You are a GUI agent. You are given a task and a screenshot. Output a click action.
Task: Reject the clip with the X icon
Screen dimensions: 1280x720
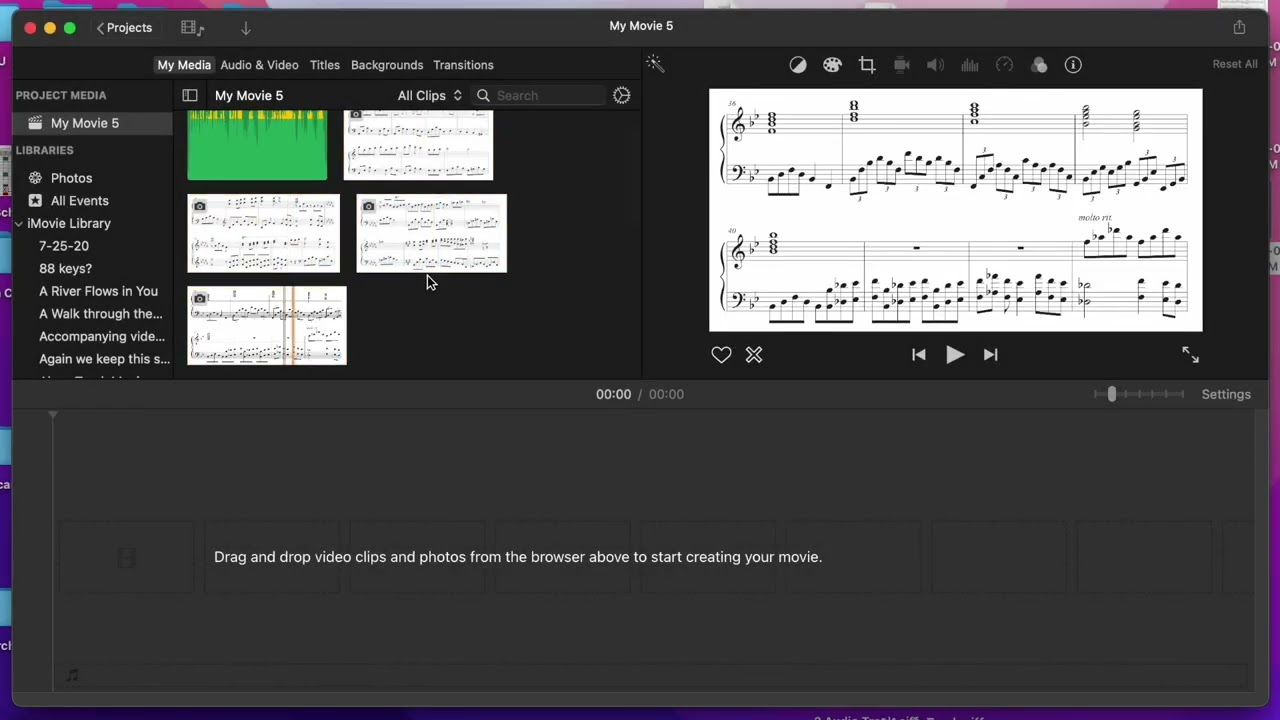coord(754,355)
